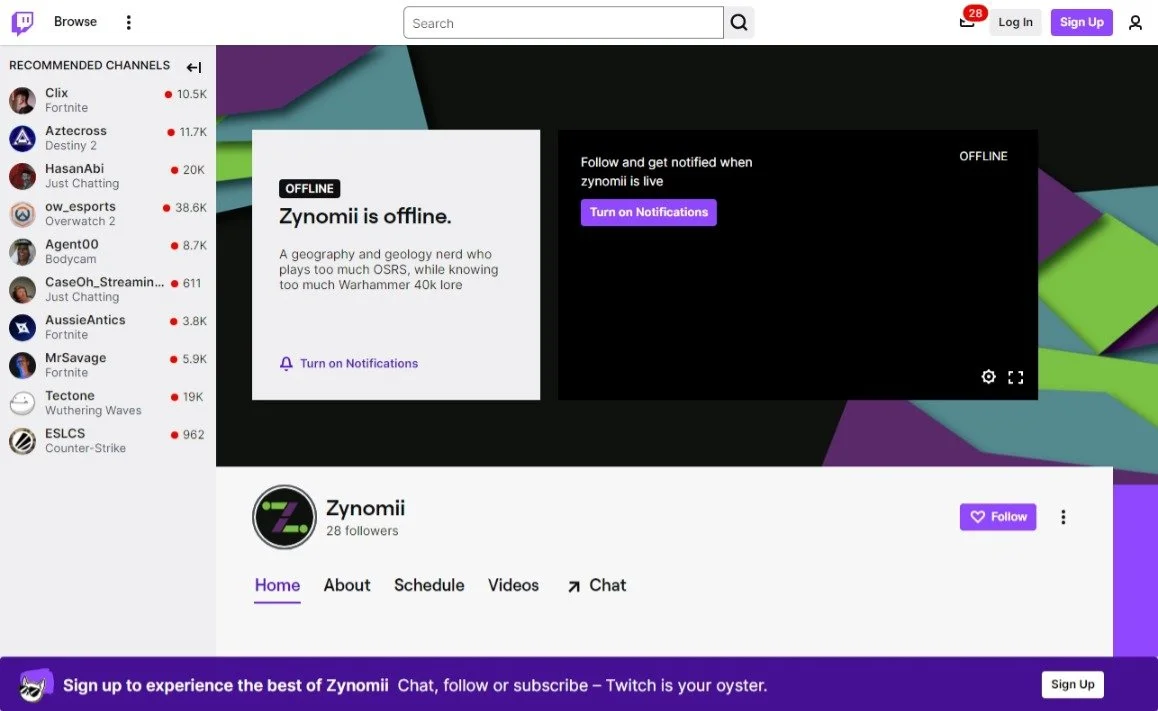Collapse the Recommended Channels sidebar
Image resolution: width=1158 pixels, height=711 pixels.
pyautogui.click(x=194, y=67)
